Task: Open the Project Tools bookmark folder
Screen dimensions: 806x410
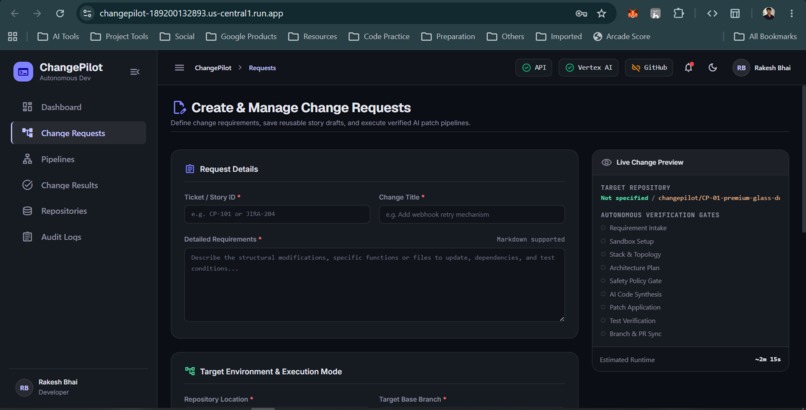Action: 119,36
